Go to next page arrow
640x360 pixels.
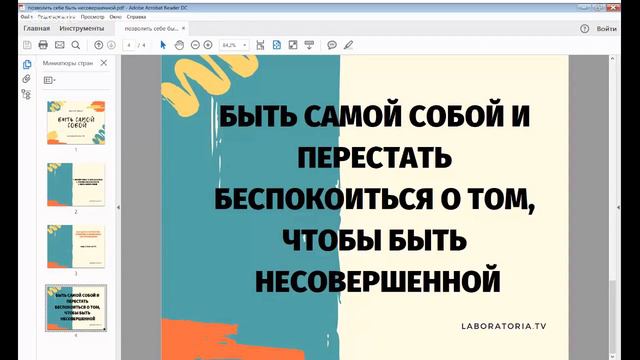coord(111,45)
